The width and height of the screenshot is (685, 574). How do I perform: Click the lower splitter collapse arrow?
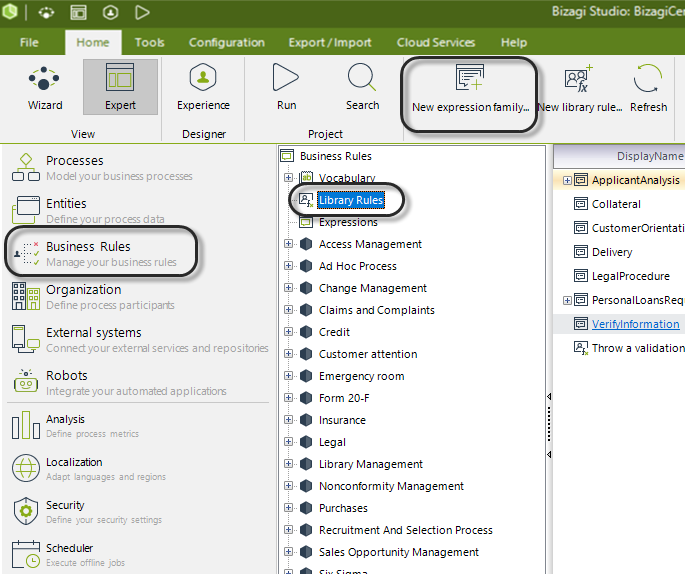(549, 454)
